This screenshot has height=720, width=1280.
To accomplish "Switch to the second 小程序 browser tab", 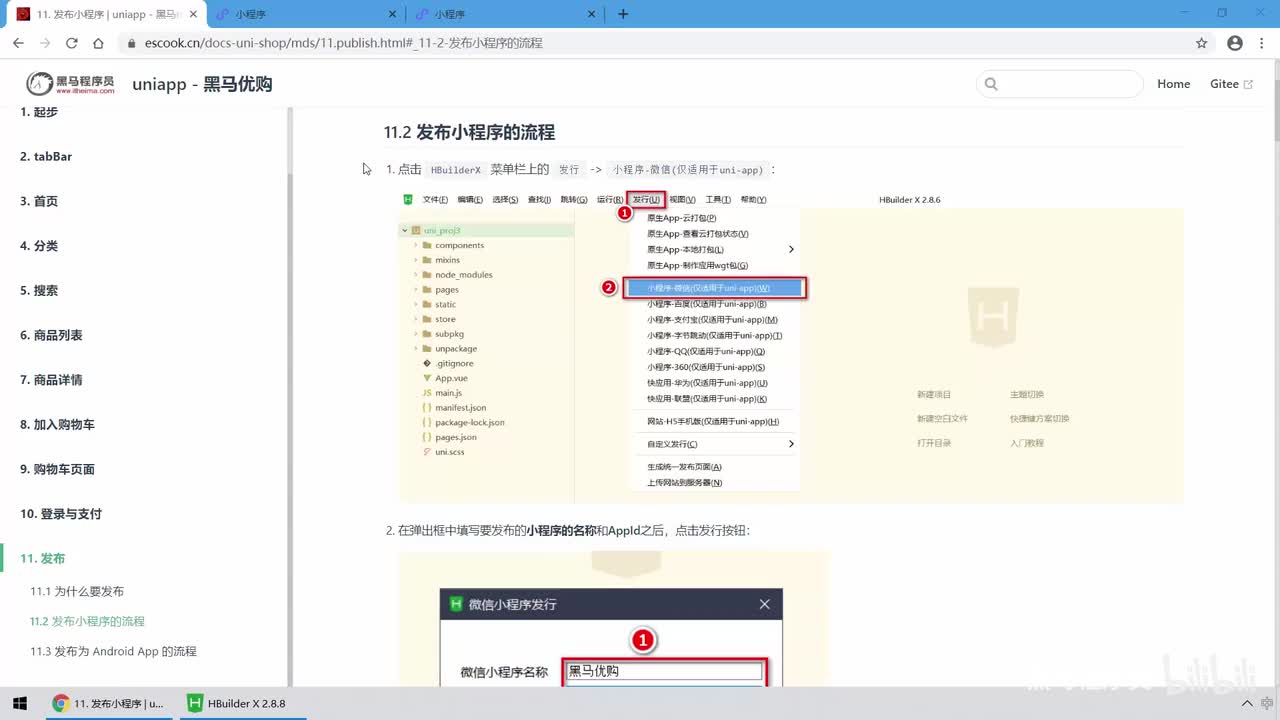I will [305, 14].
